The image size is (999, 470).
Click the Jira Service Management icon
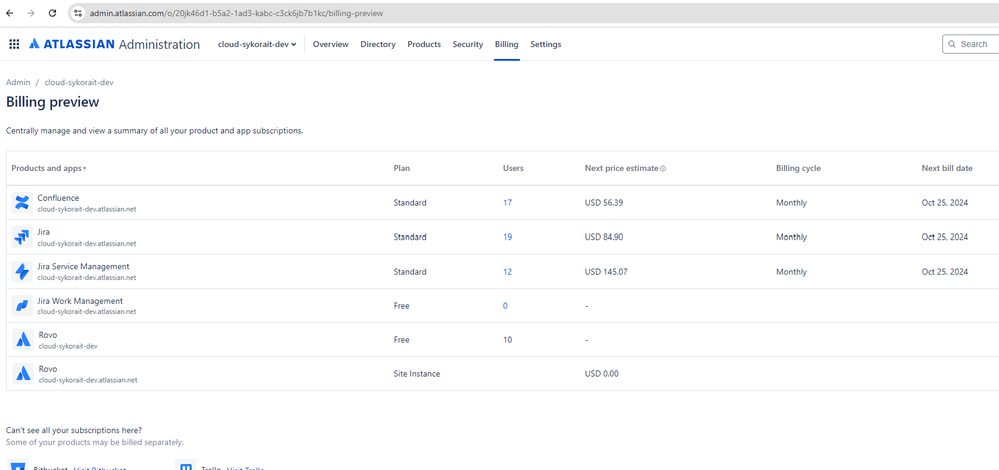22,271
